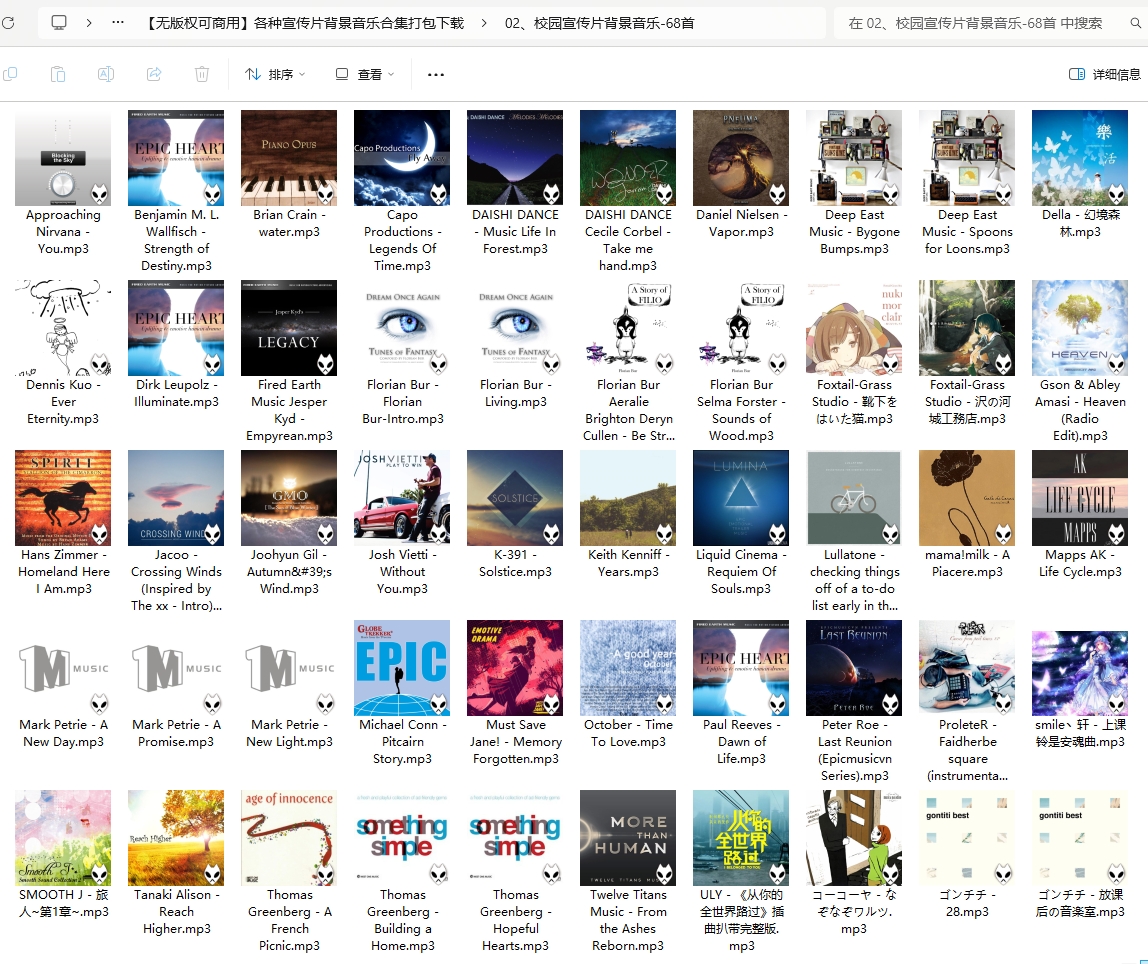The height and width of the screenshot is (964, 1148).
Task: Click the delete trash icon
Action: (202, 74)
